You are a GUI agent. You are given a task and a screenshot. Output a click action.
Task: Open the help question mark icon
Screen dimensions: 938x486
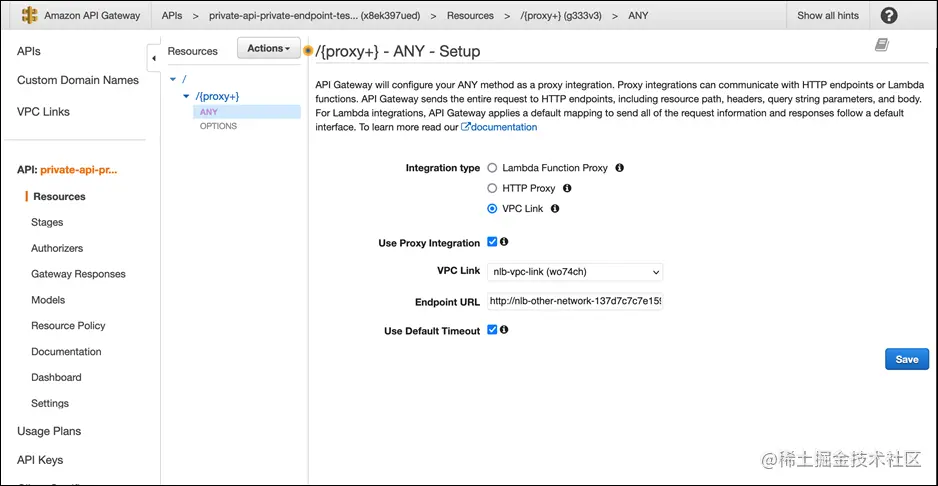[x=889, y=16]
